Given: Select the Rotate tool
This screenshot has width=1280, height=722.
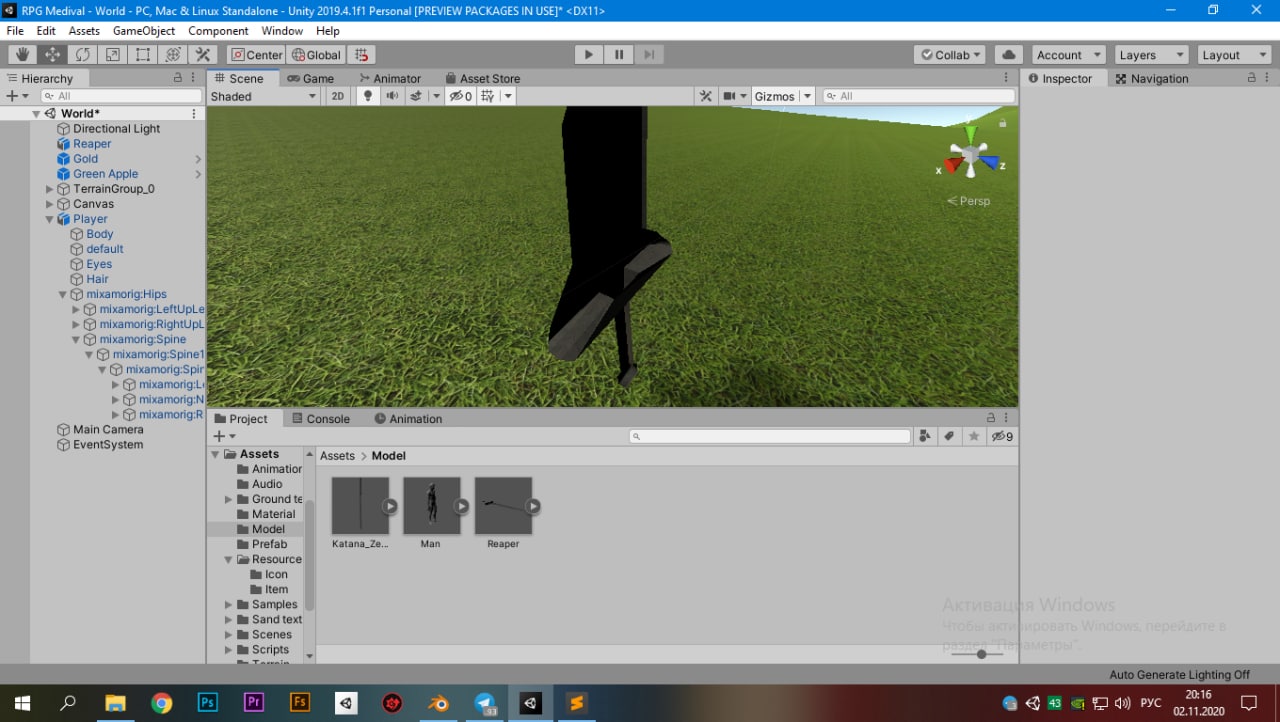Looking at the screenshot, I should coord(82,55).
